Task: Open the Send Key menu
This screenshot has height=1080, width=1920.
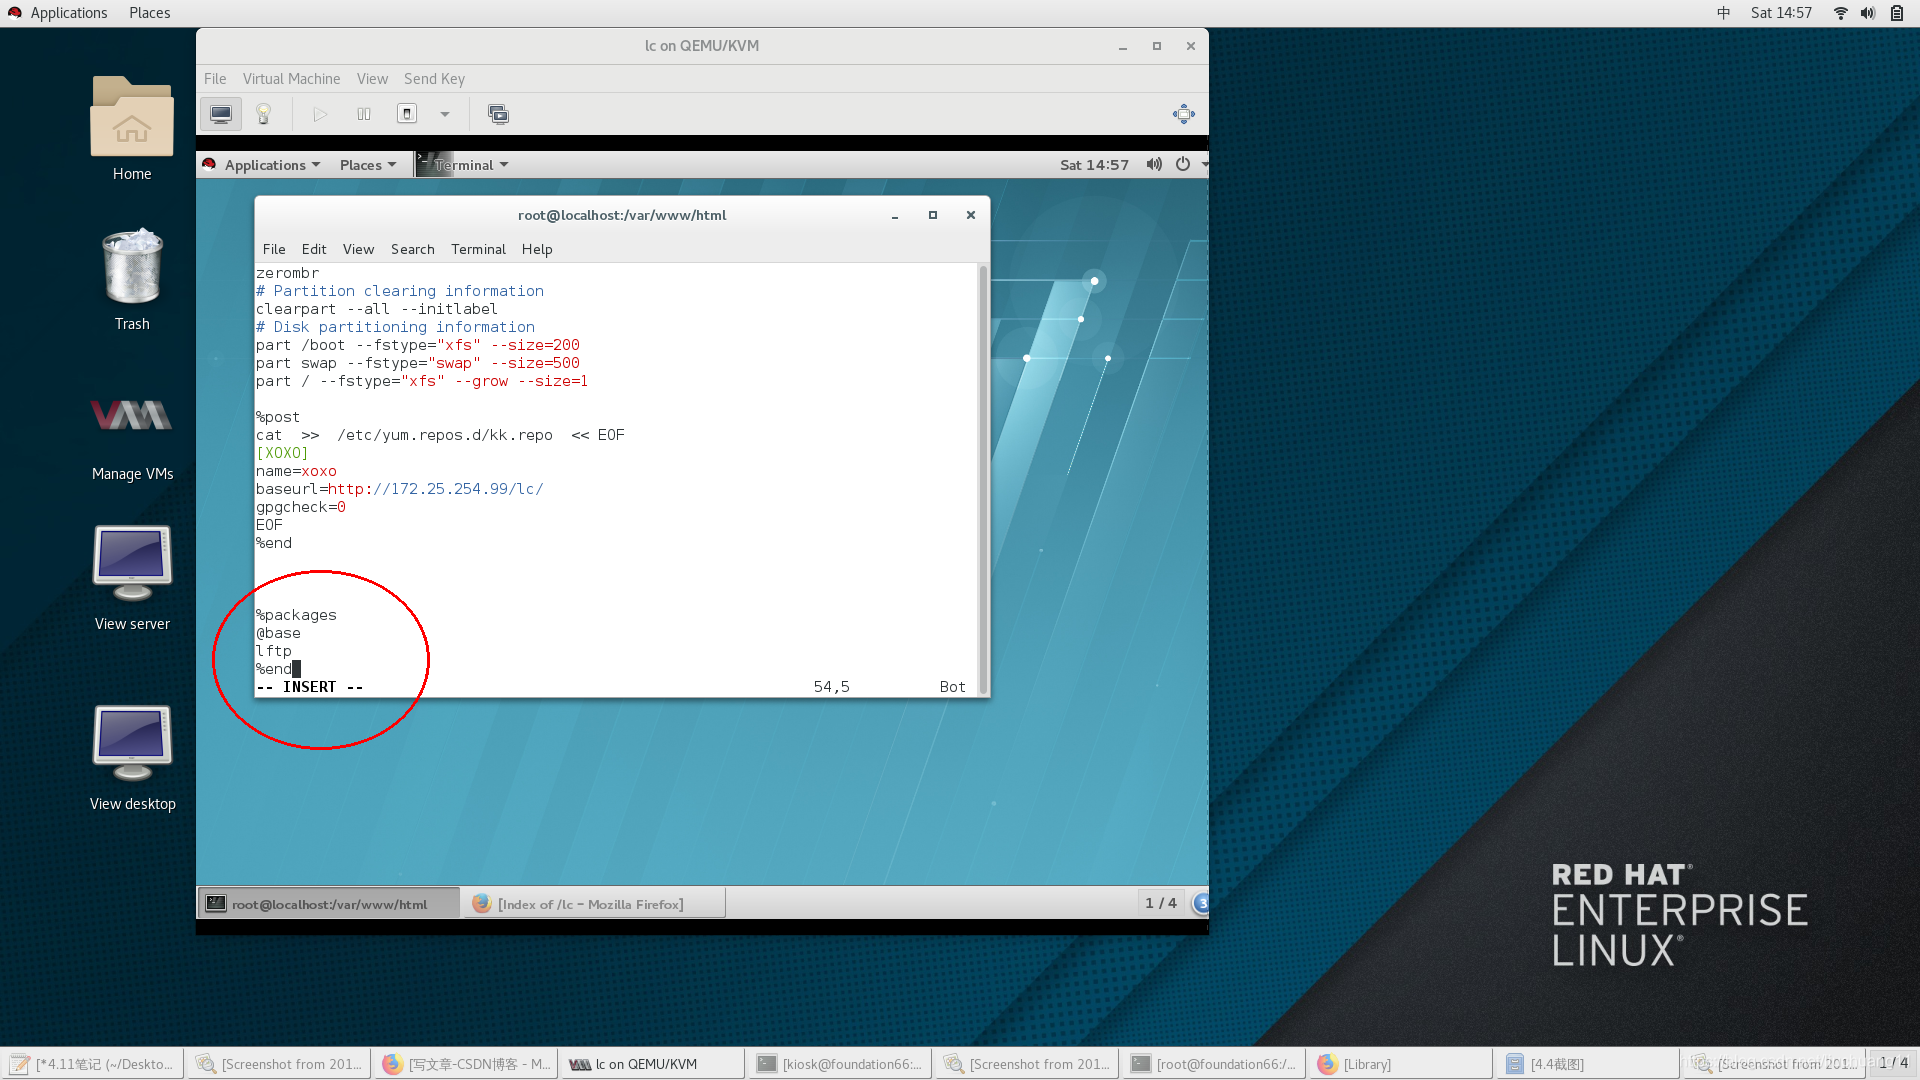Action: [x=434, y=79]
